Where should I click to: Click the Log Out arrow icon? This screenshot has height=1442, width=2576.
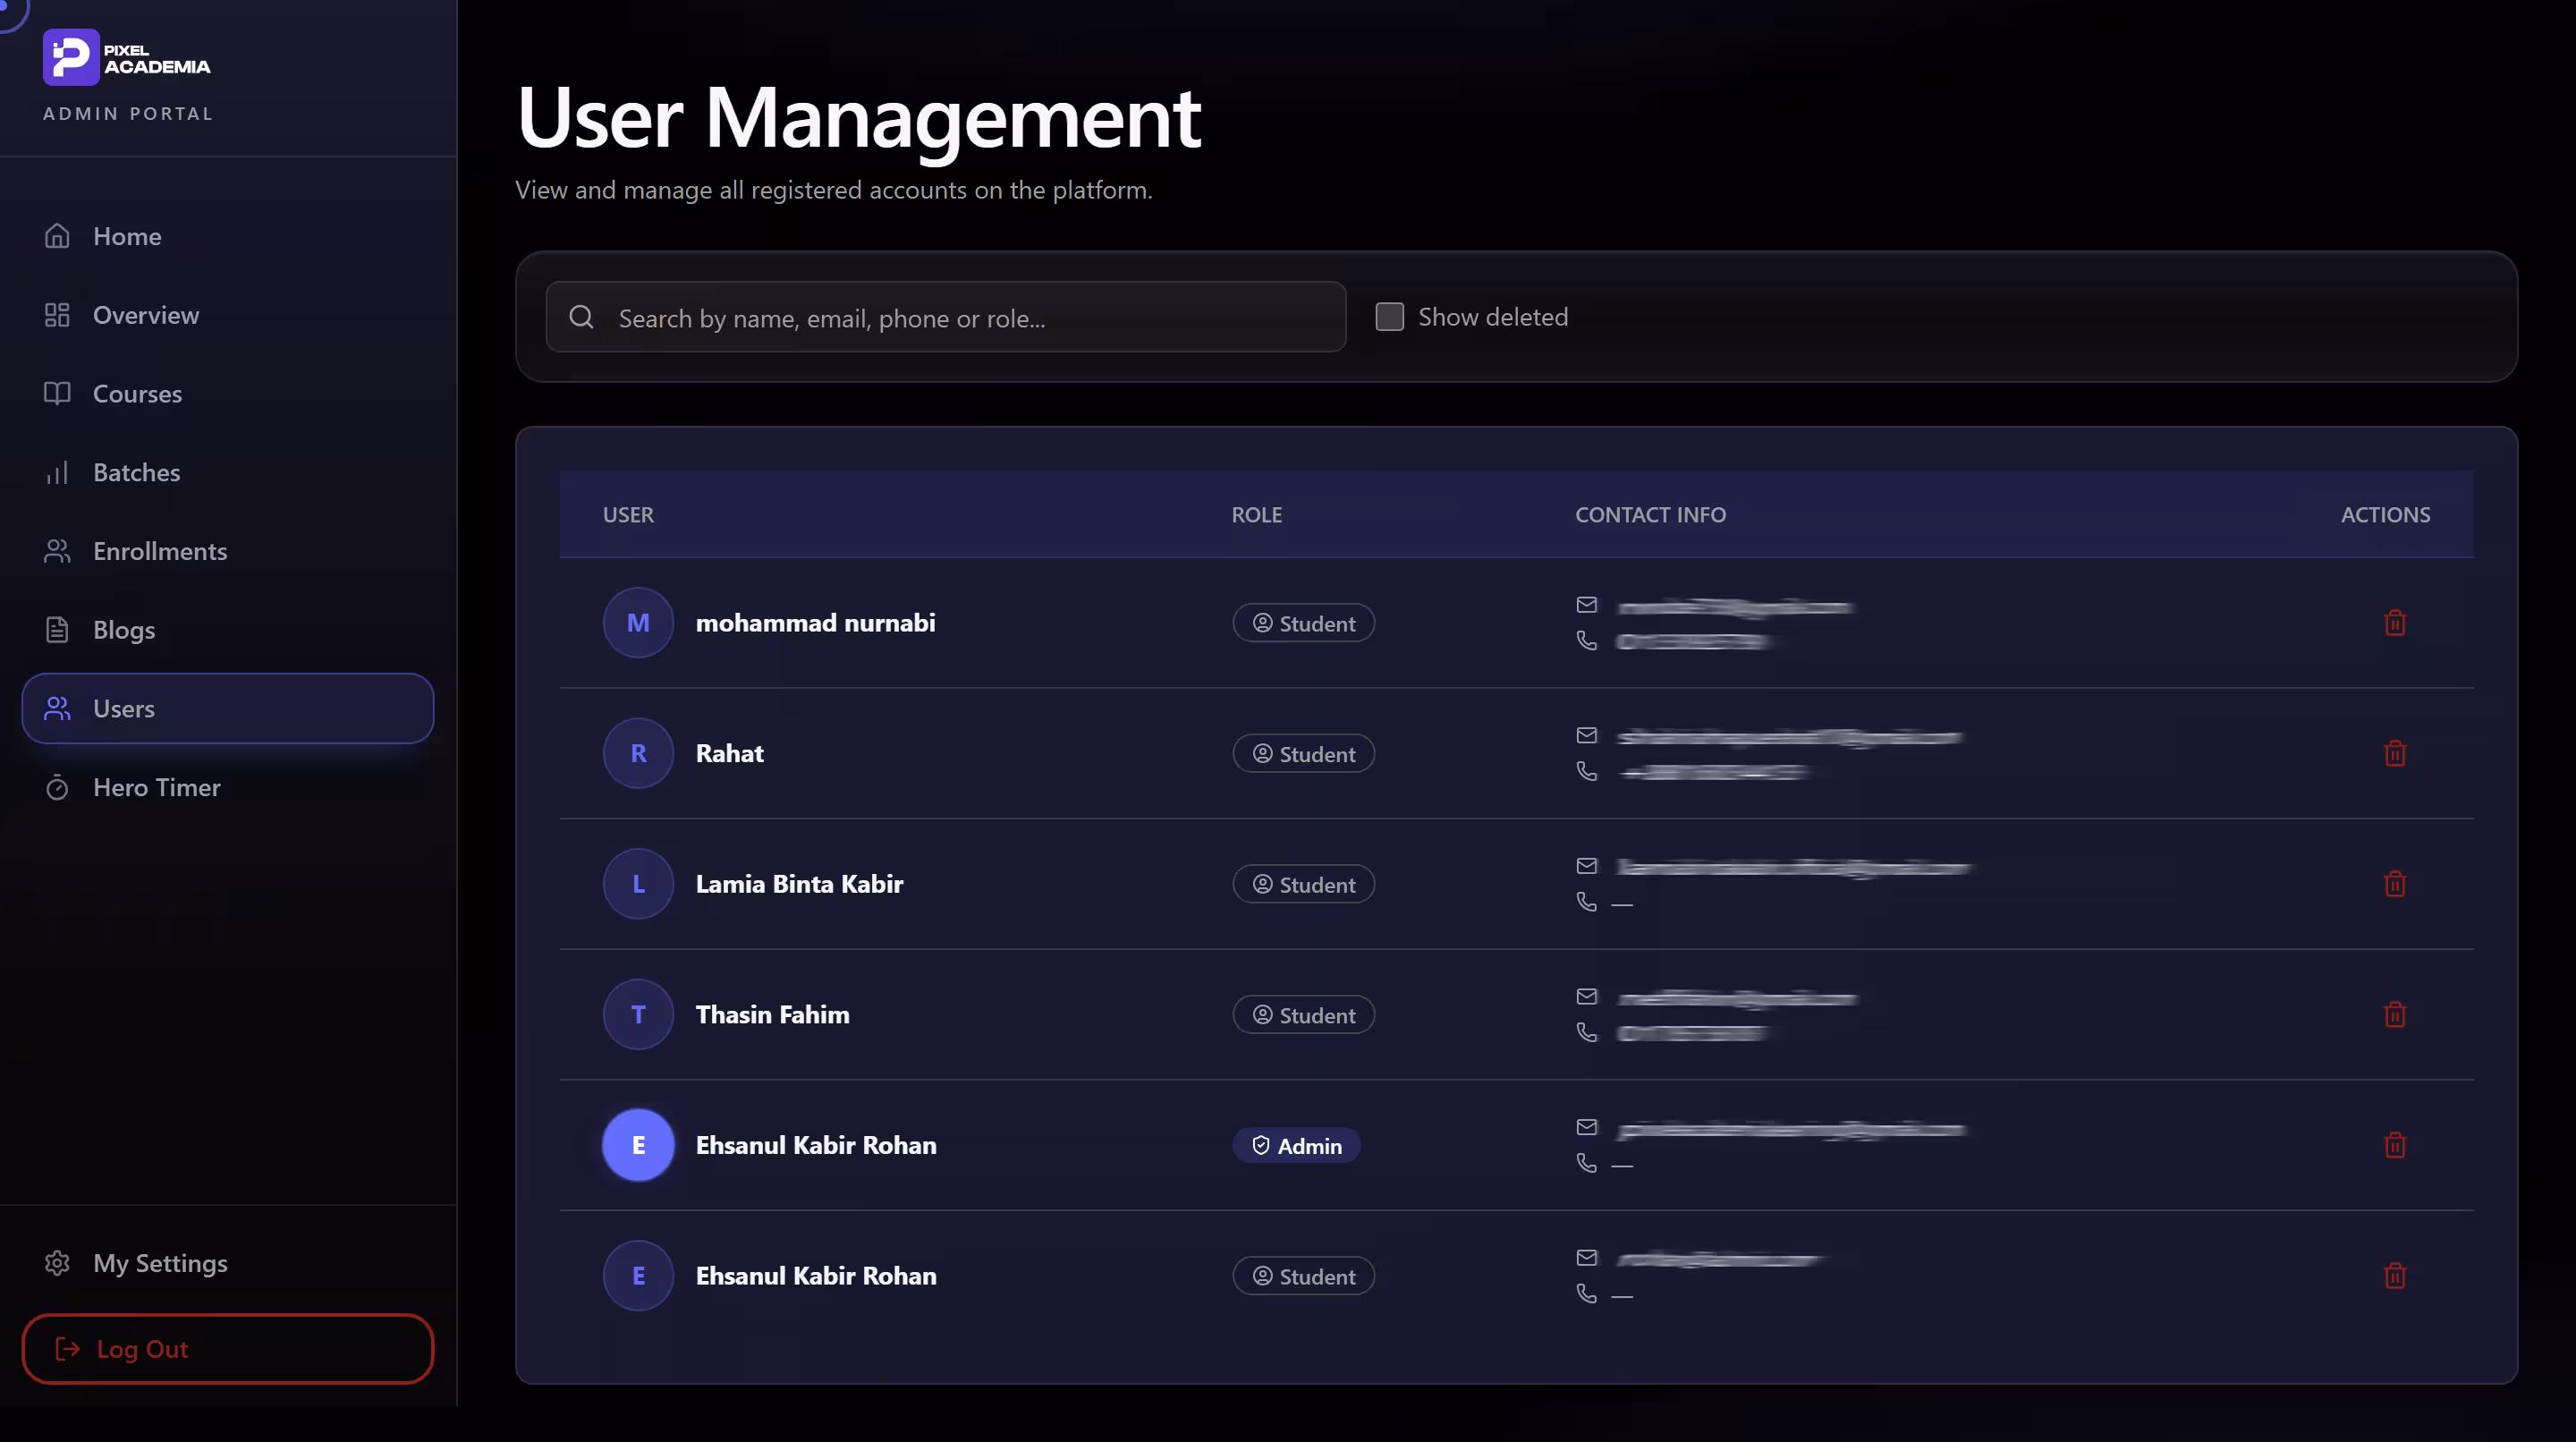(x=67, y=1349)
